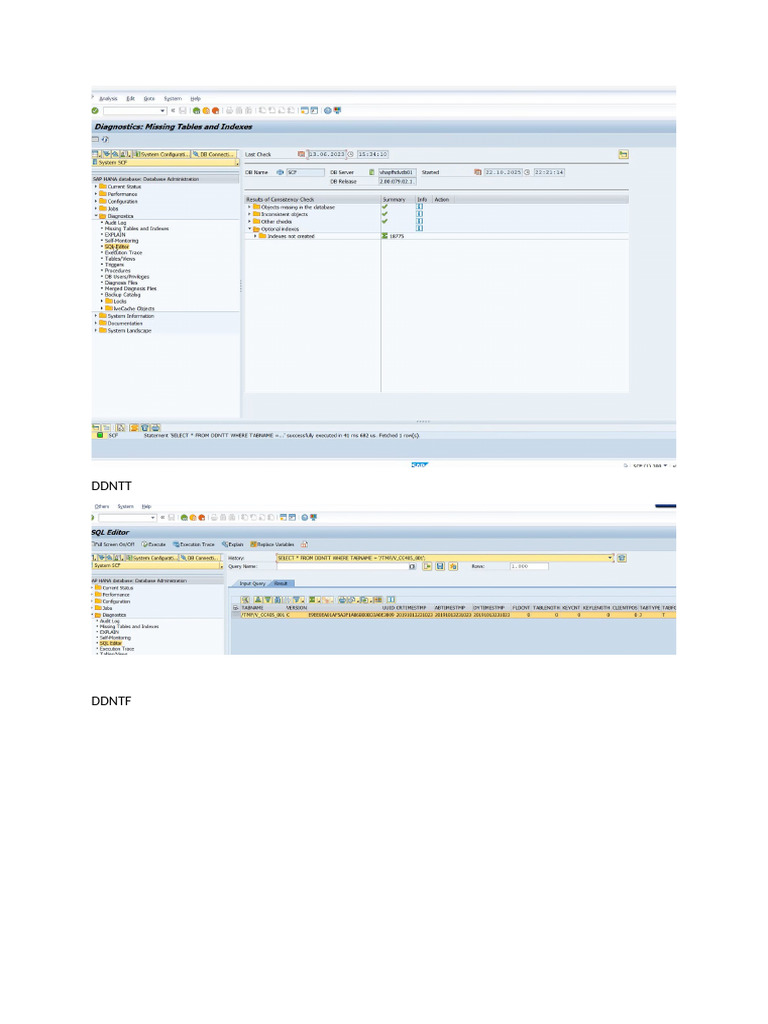
Task: Click Execution Trace button in SQL Editor toolbar
Action: pos(194,544)
